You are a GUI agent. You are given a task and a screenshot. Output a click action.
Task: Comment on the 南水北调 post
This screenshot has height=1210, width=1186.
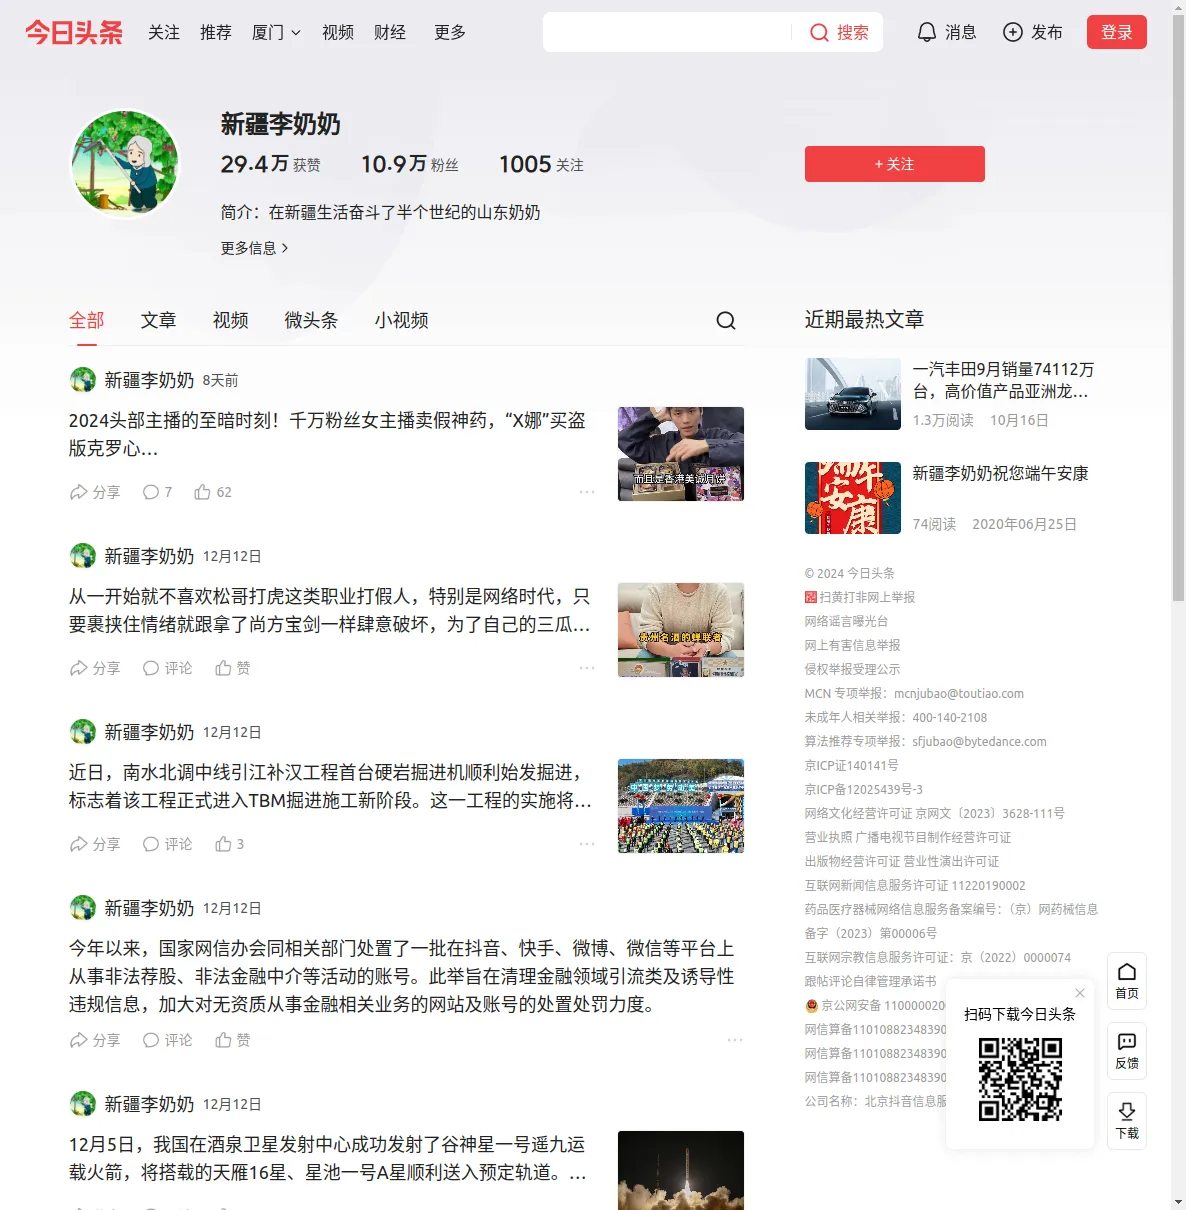pyautogui.click(x=167, y=844)
